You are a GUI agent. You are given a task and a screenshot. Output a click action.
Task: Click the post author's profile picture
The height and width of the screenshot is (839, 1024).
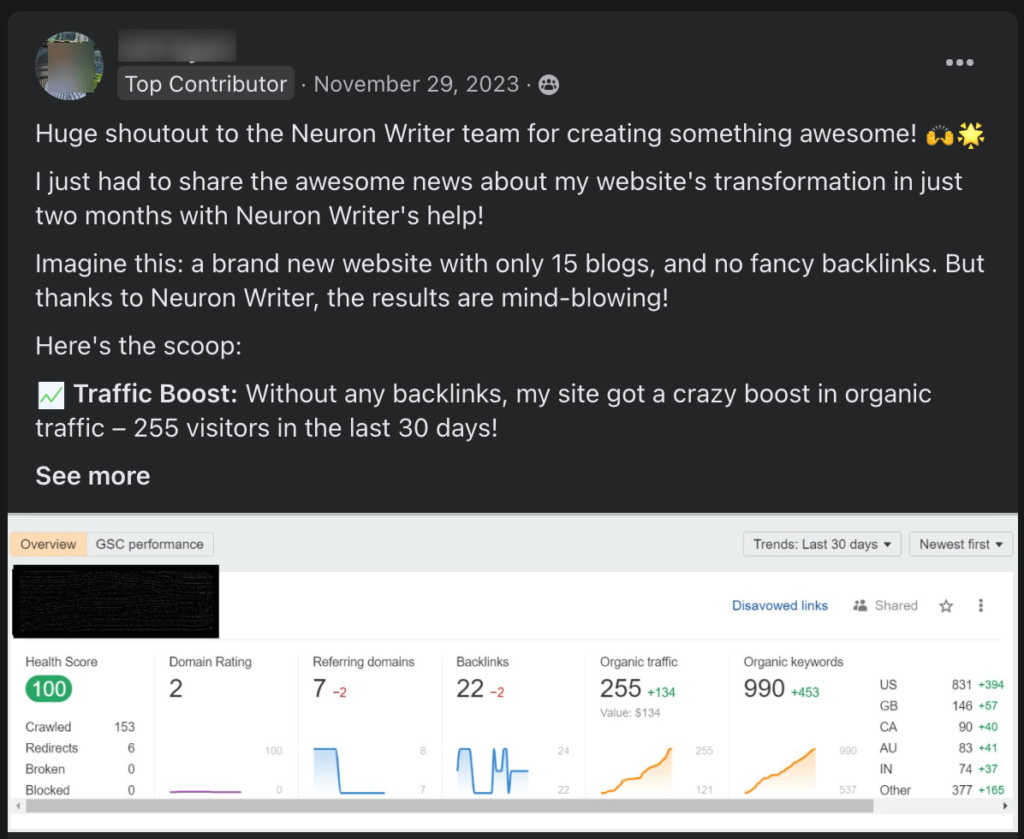[70, 66]
